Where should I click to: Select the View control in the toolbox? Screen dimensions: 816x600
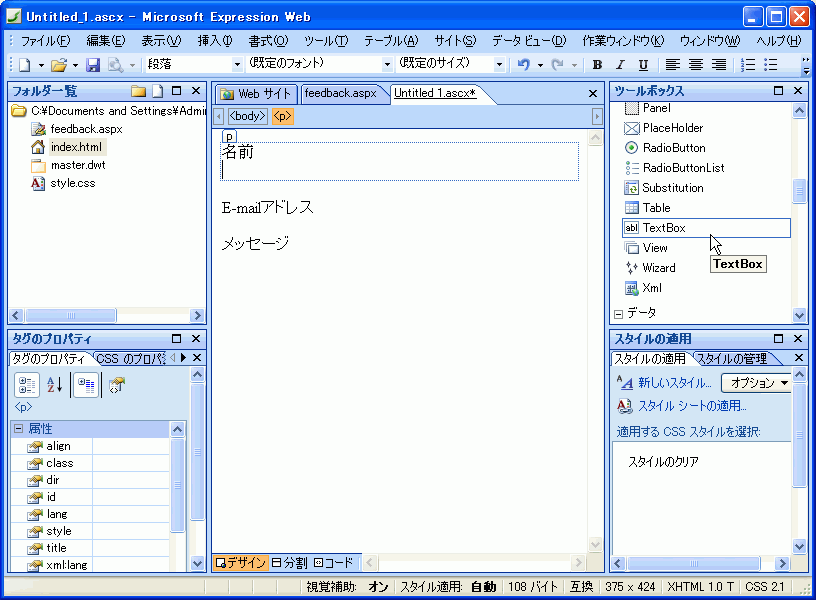tap(655, 248)
